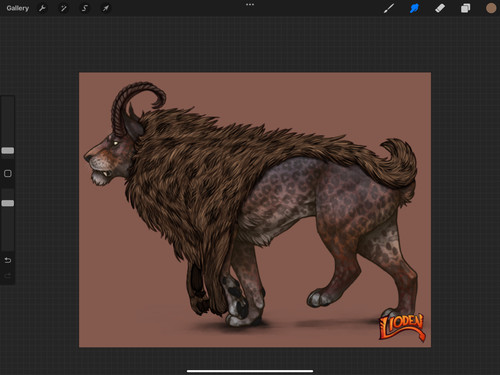Select the Eraser tool

click(440, 8)
